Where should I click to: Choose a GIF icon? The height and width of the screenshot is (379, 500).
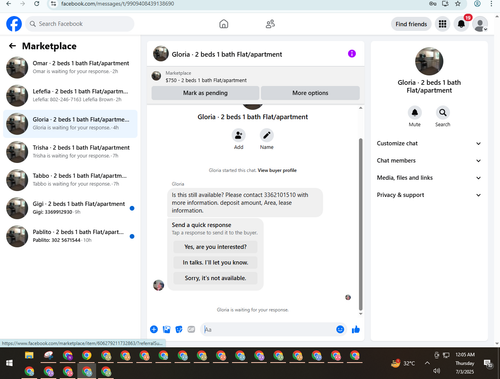coord(191,329)
